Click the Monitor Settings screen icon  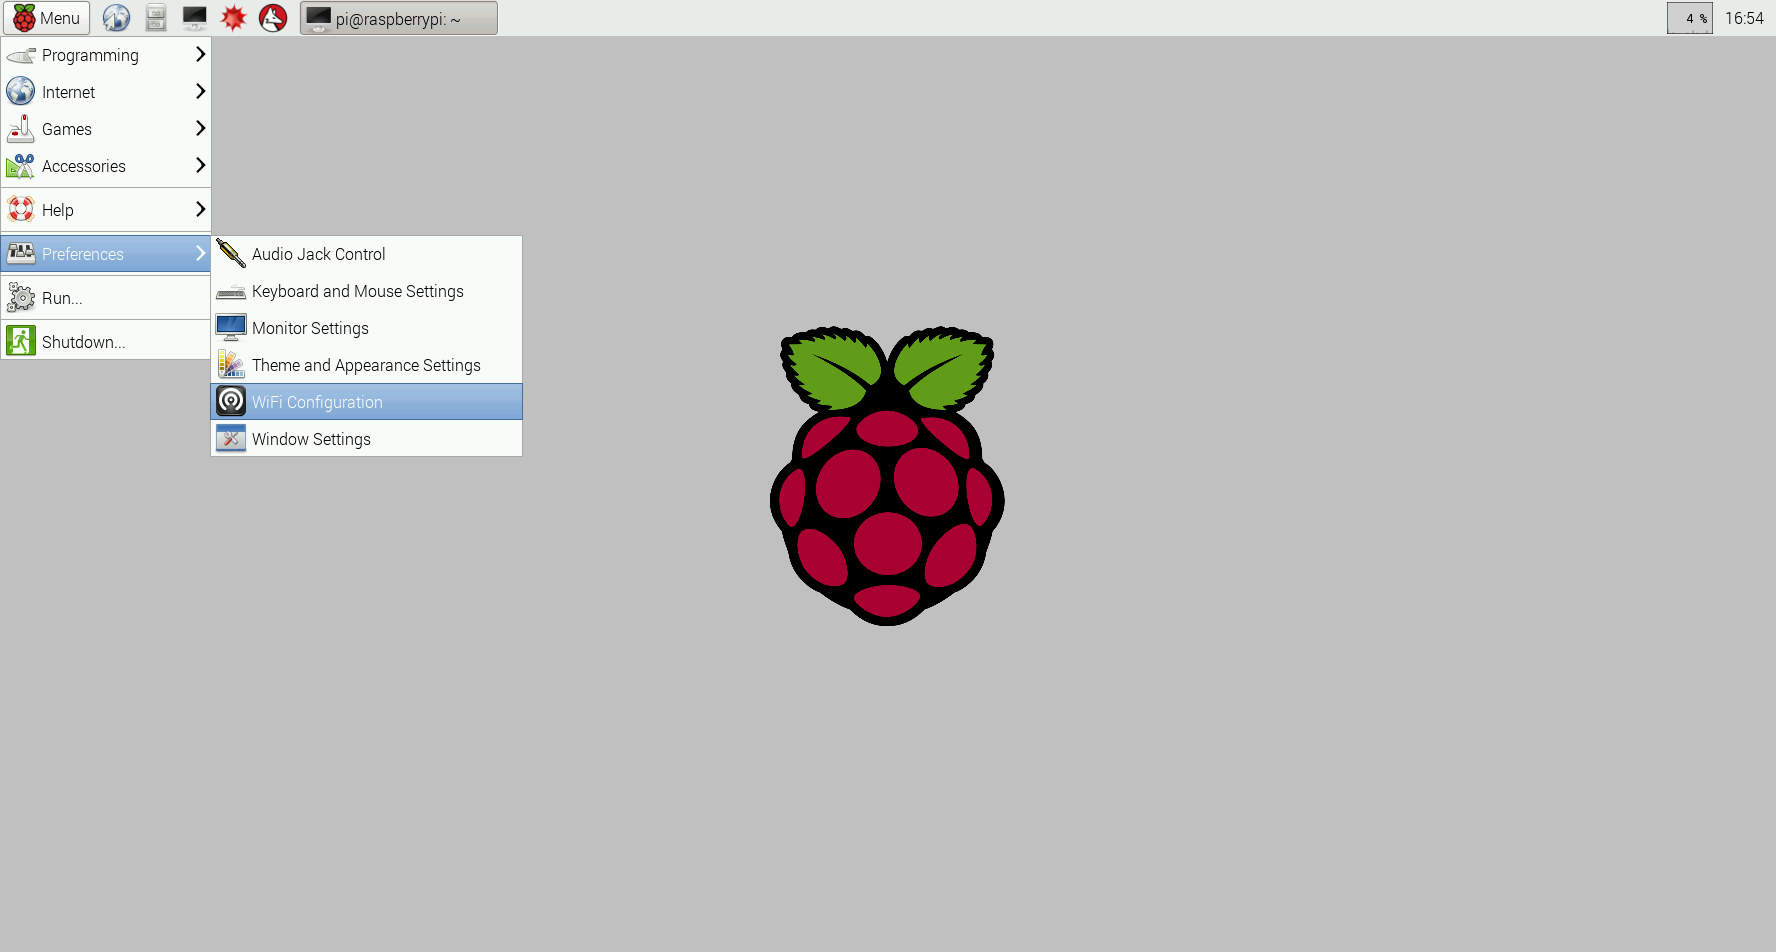(x=231, y=328)
